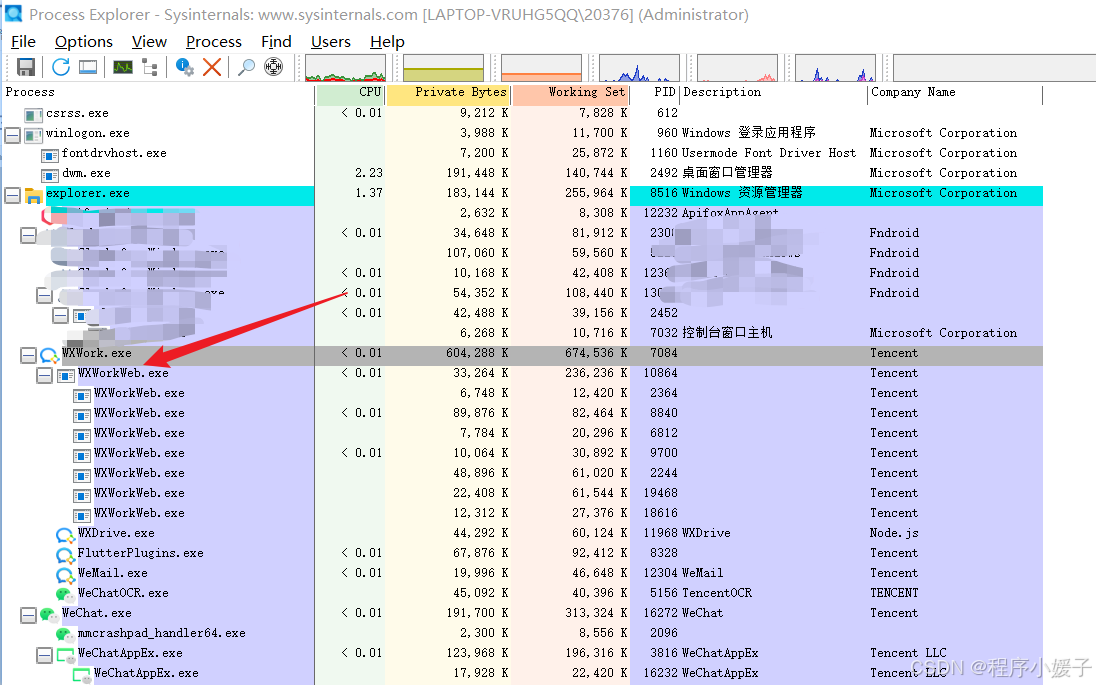Click the dwm.exe window icon
The width and height of the screenshot is (1096, 685).
point(50,175)
